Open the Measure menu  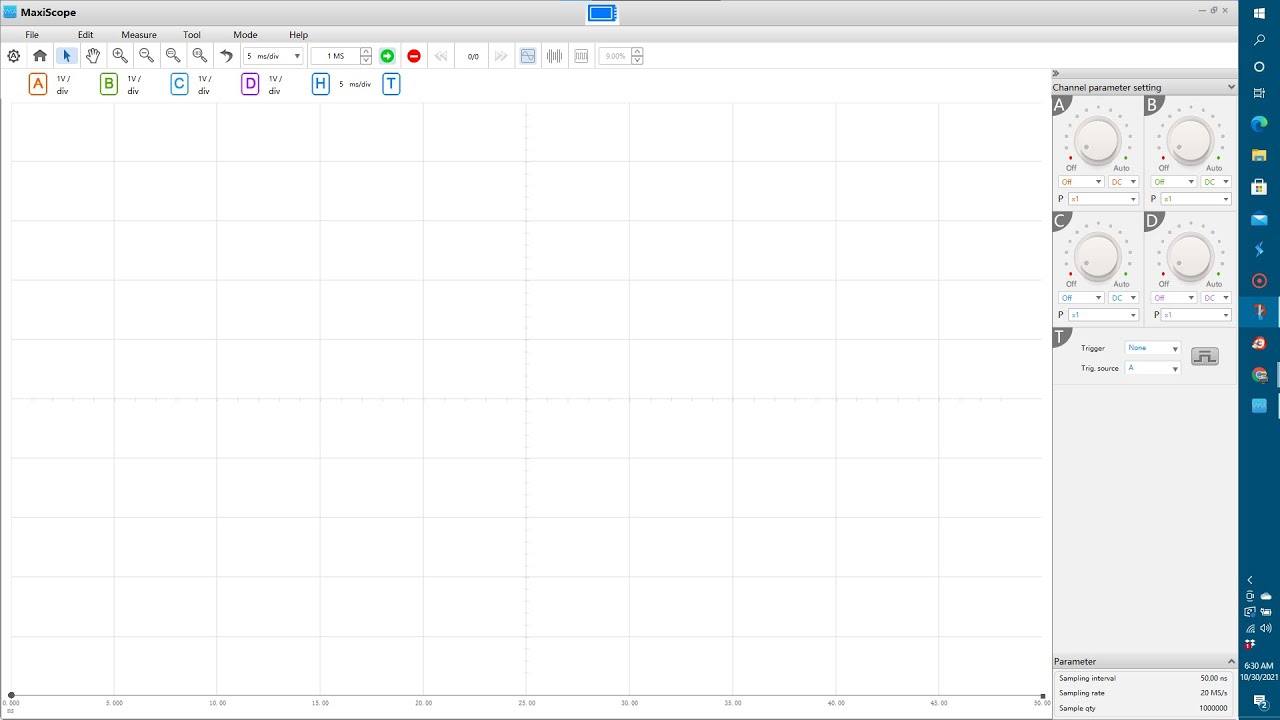(x=139, y=35)
